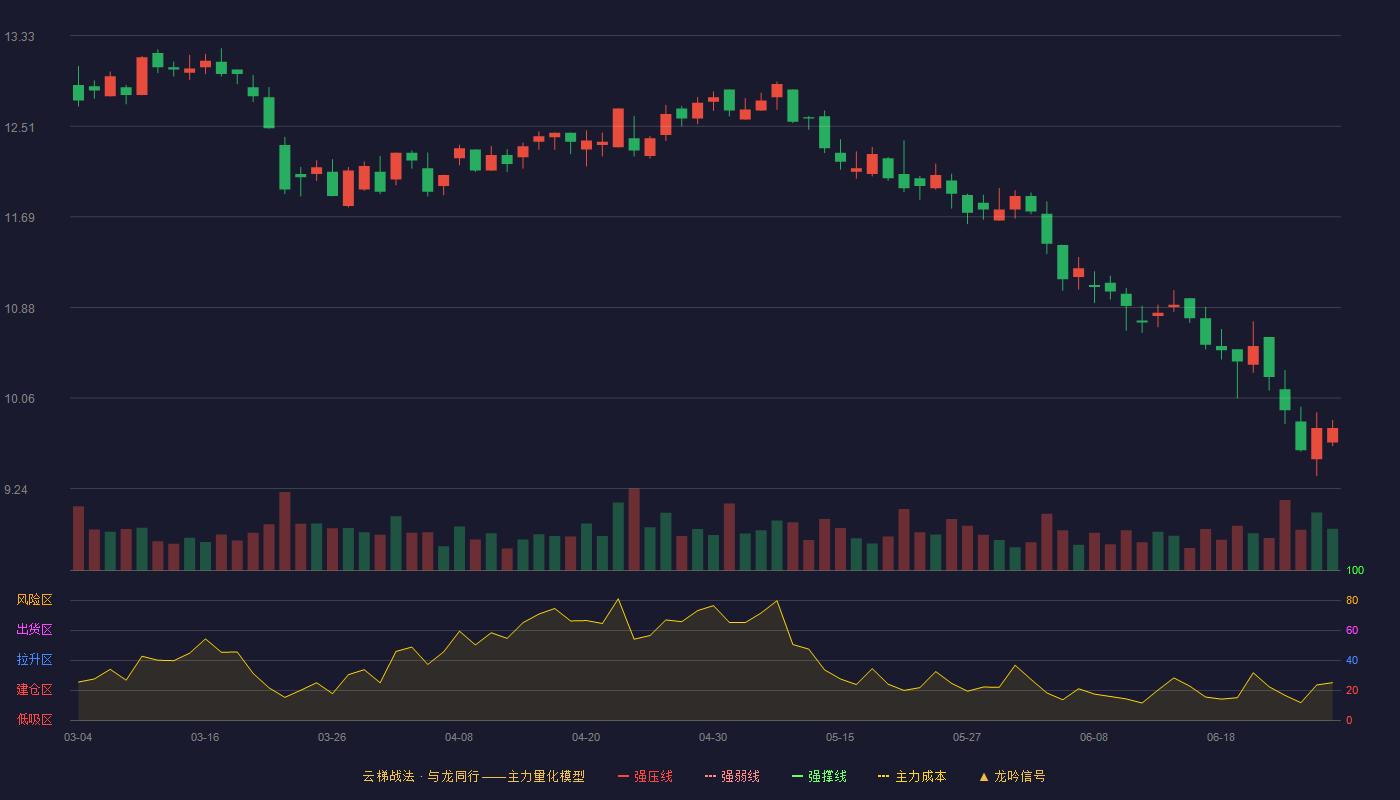Toggle the 龙吟信号 legend entry
Viewport: 1400px width, 800px height.
(x=1012, y=776)
